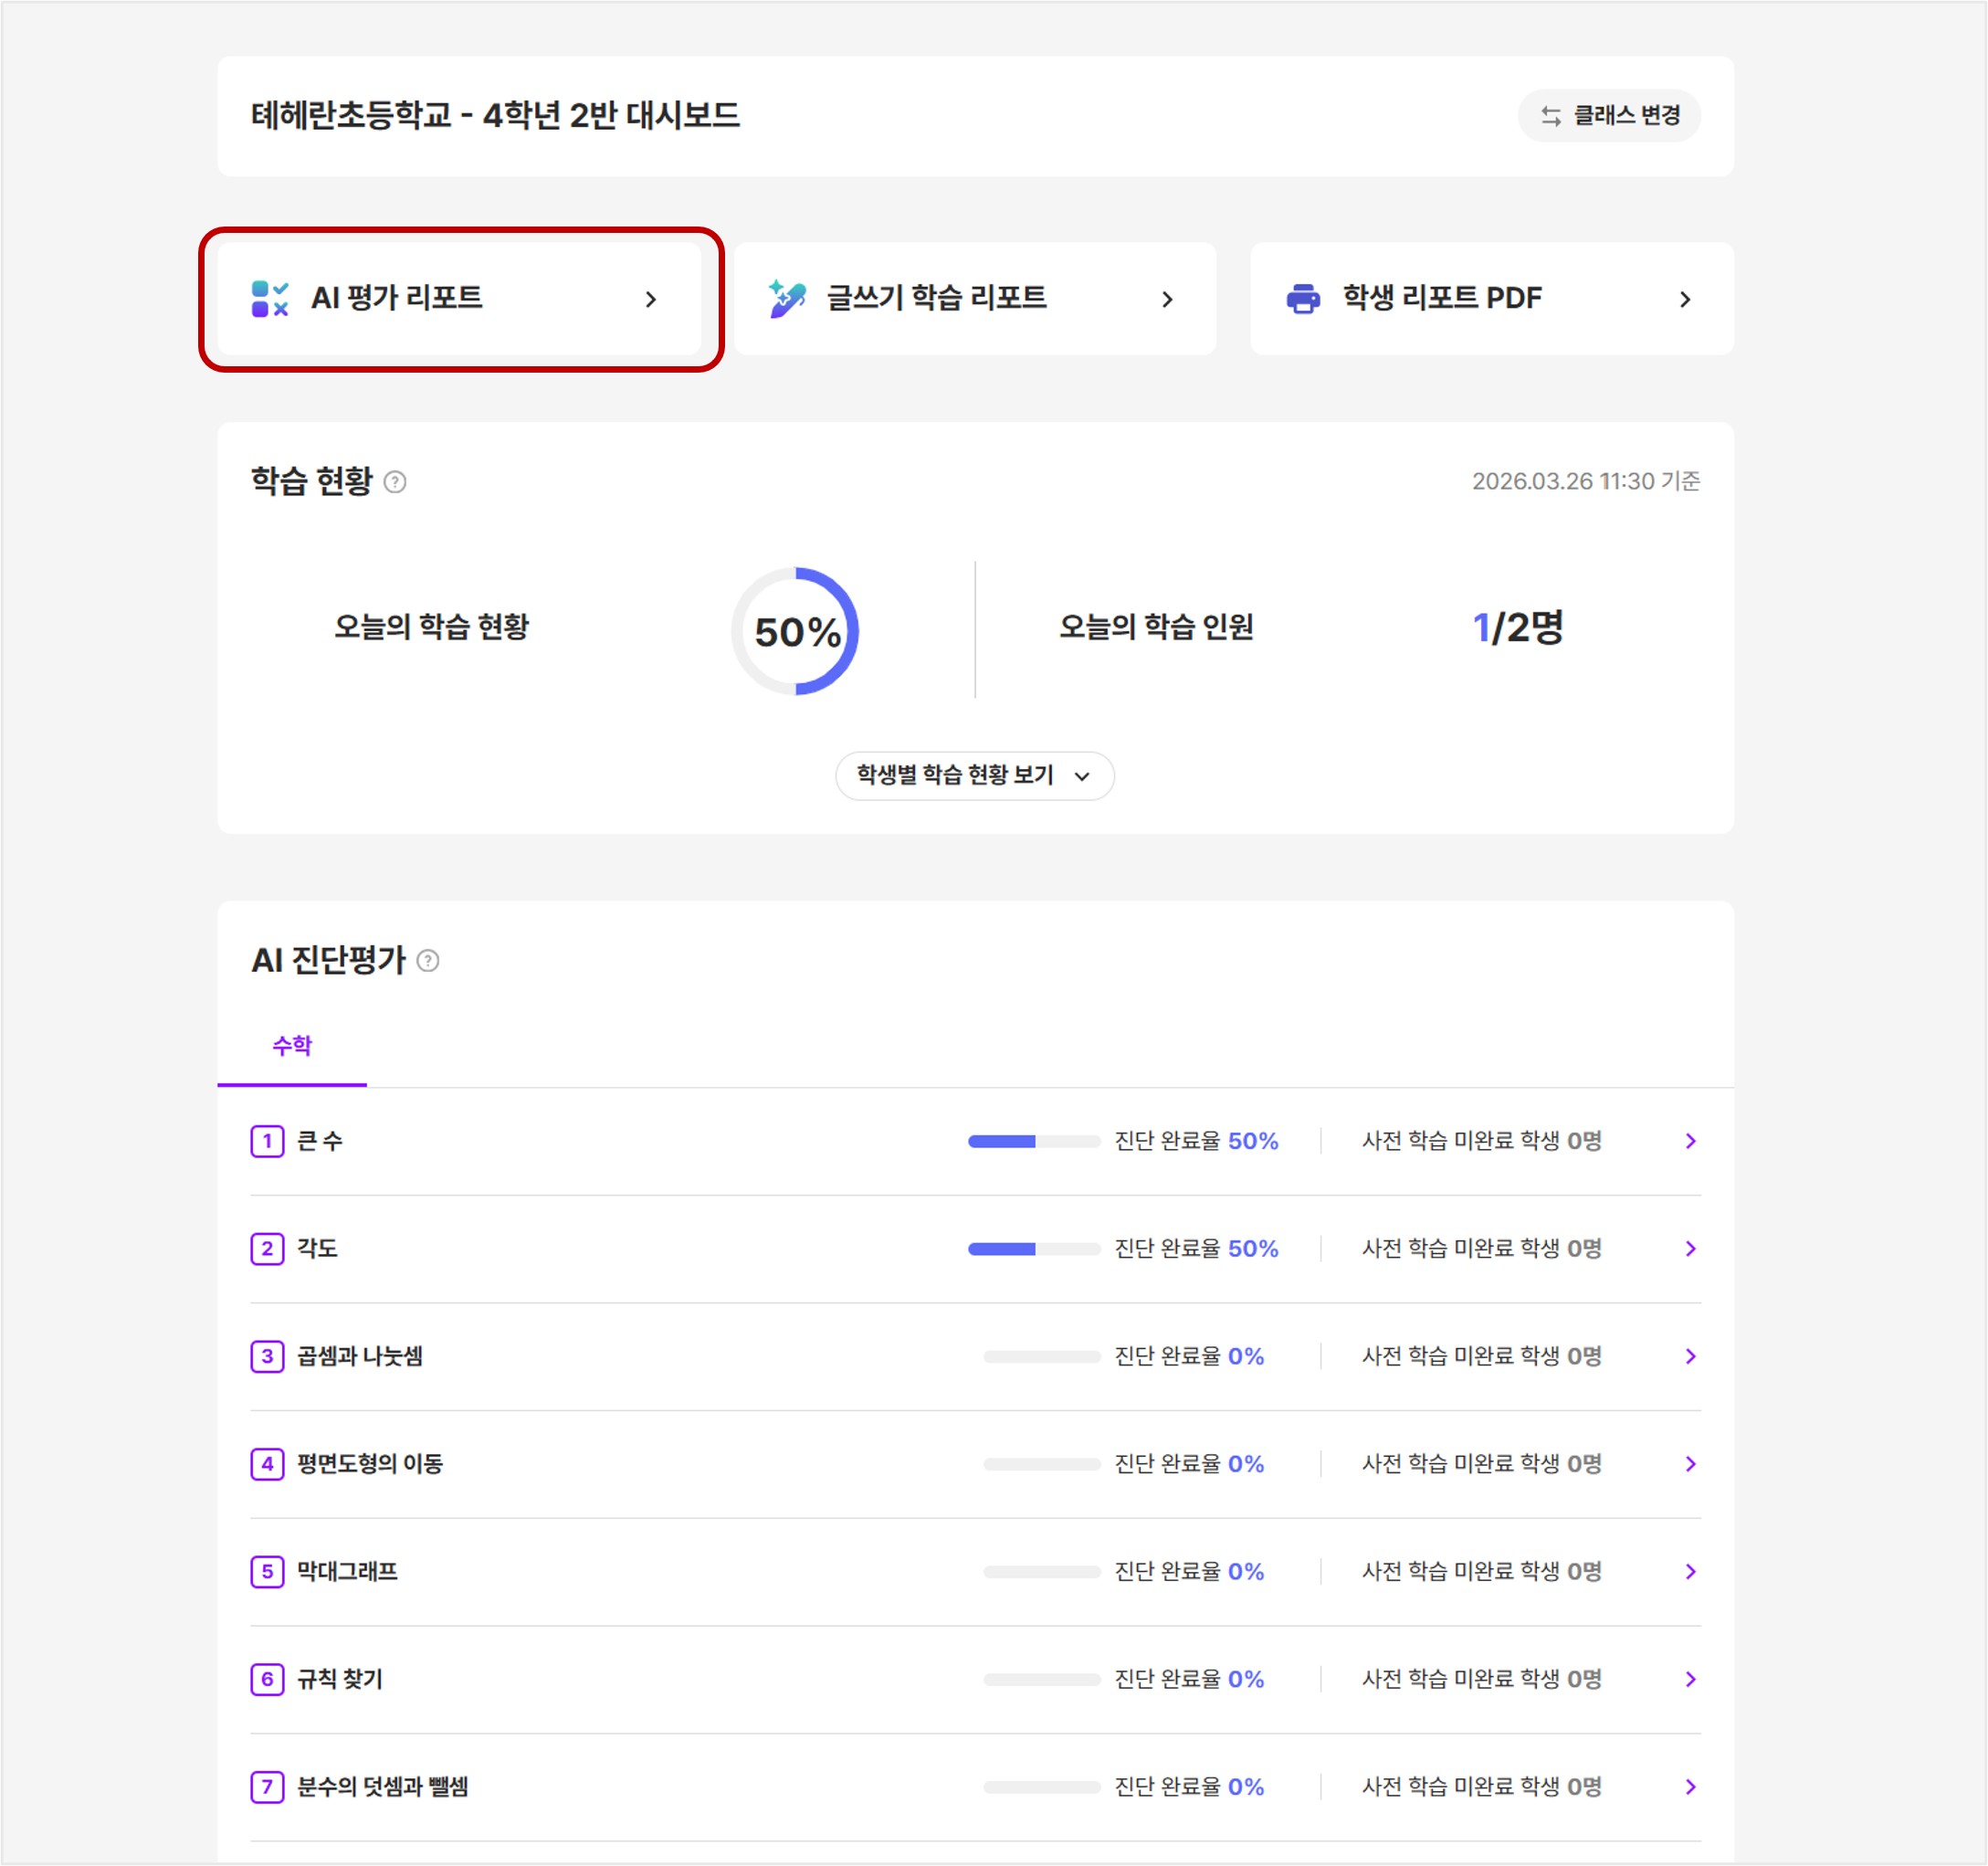This screenshot has height=1866, width=1988.
Task: Click chevron arrow on the 규칙 찾기 row
Action: point(1691,1679)
